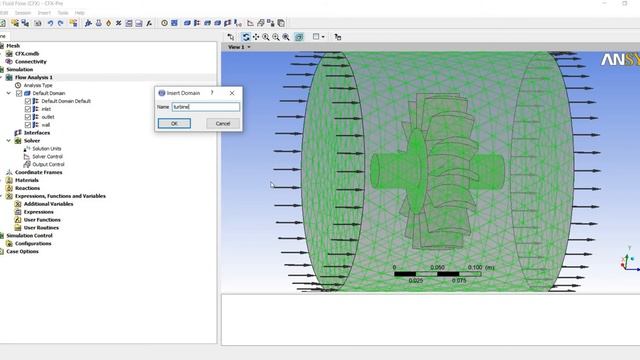Screen dimensions: 640x360
Task: Select the viewer pick-mode arrow icon
Action: click(x=231, y=37)
